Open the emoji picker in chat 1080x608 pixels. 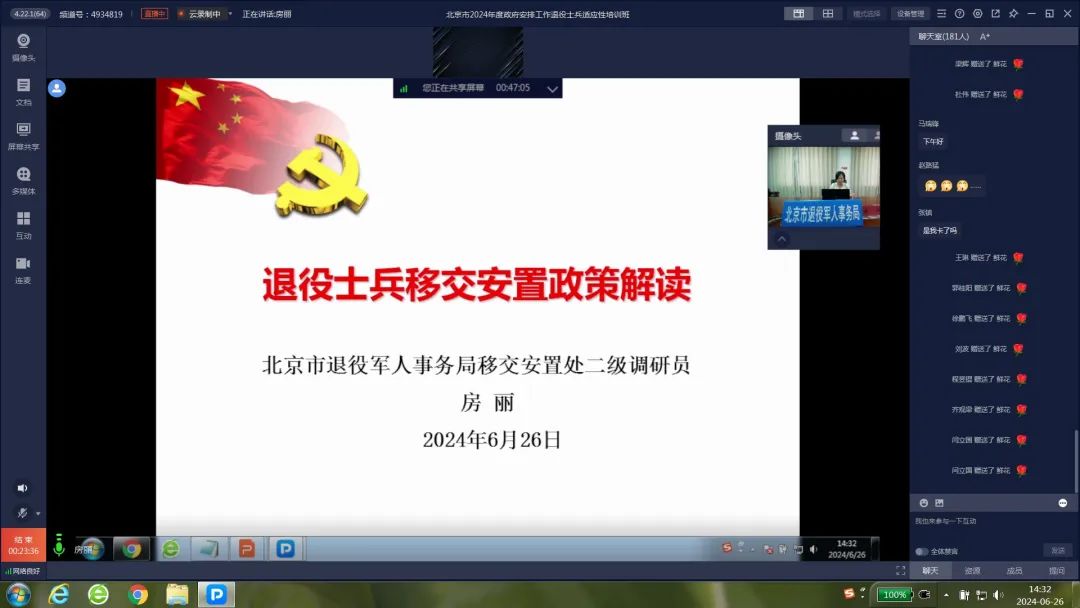[x=924, y=503]
